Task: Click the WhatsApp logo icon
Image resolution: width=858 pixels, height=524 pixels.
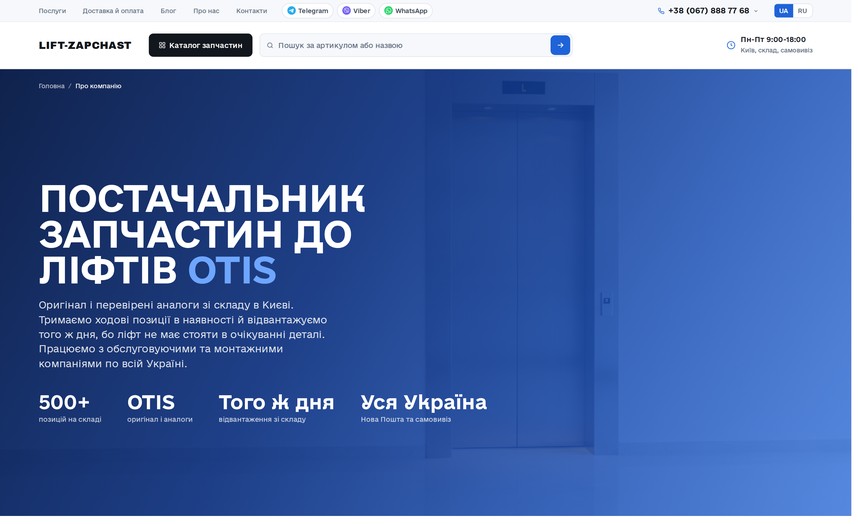Action: click(x=388, y=11)
